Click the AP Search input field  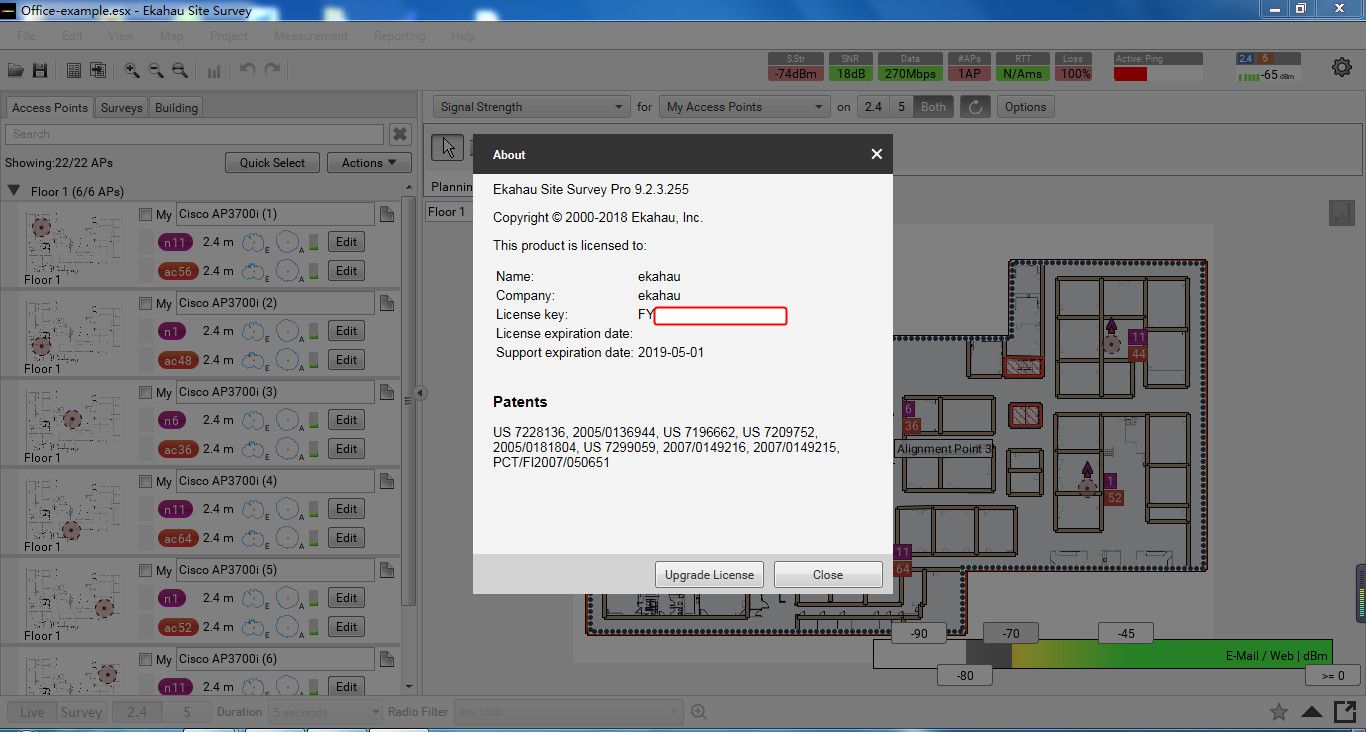tap(194, 134)
